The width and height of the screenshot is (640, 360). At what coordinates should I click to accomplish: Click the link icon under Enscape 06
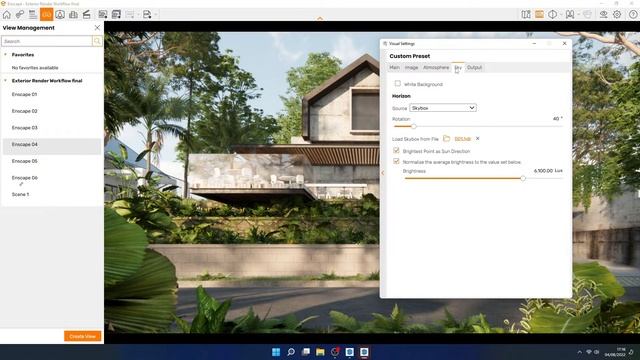coord(21,184)
